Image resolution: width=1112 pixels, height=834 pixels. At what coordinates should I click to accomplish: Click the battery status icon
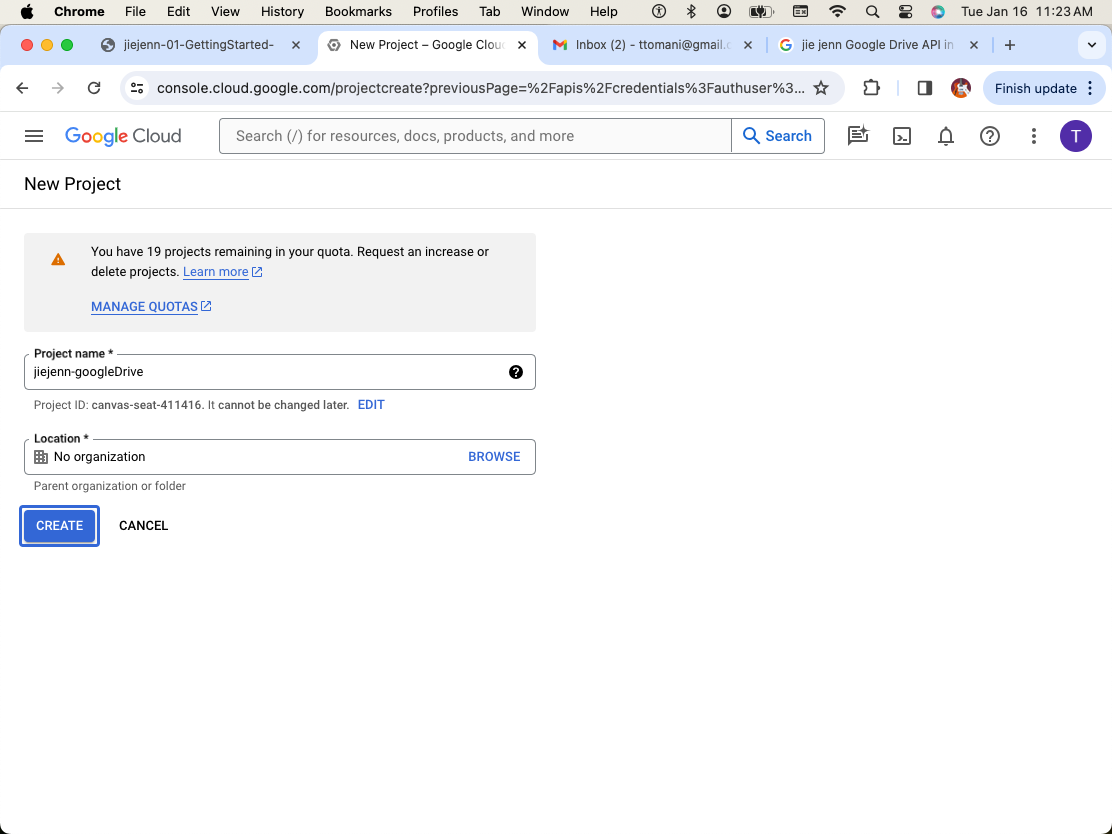tap(761, 11)
